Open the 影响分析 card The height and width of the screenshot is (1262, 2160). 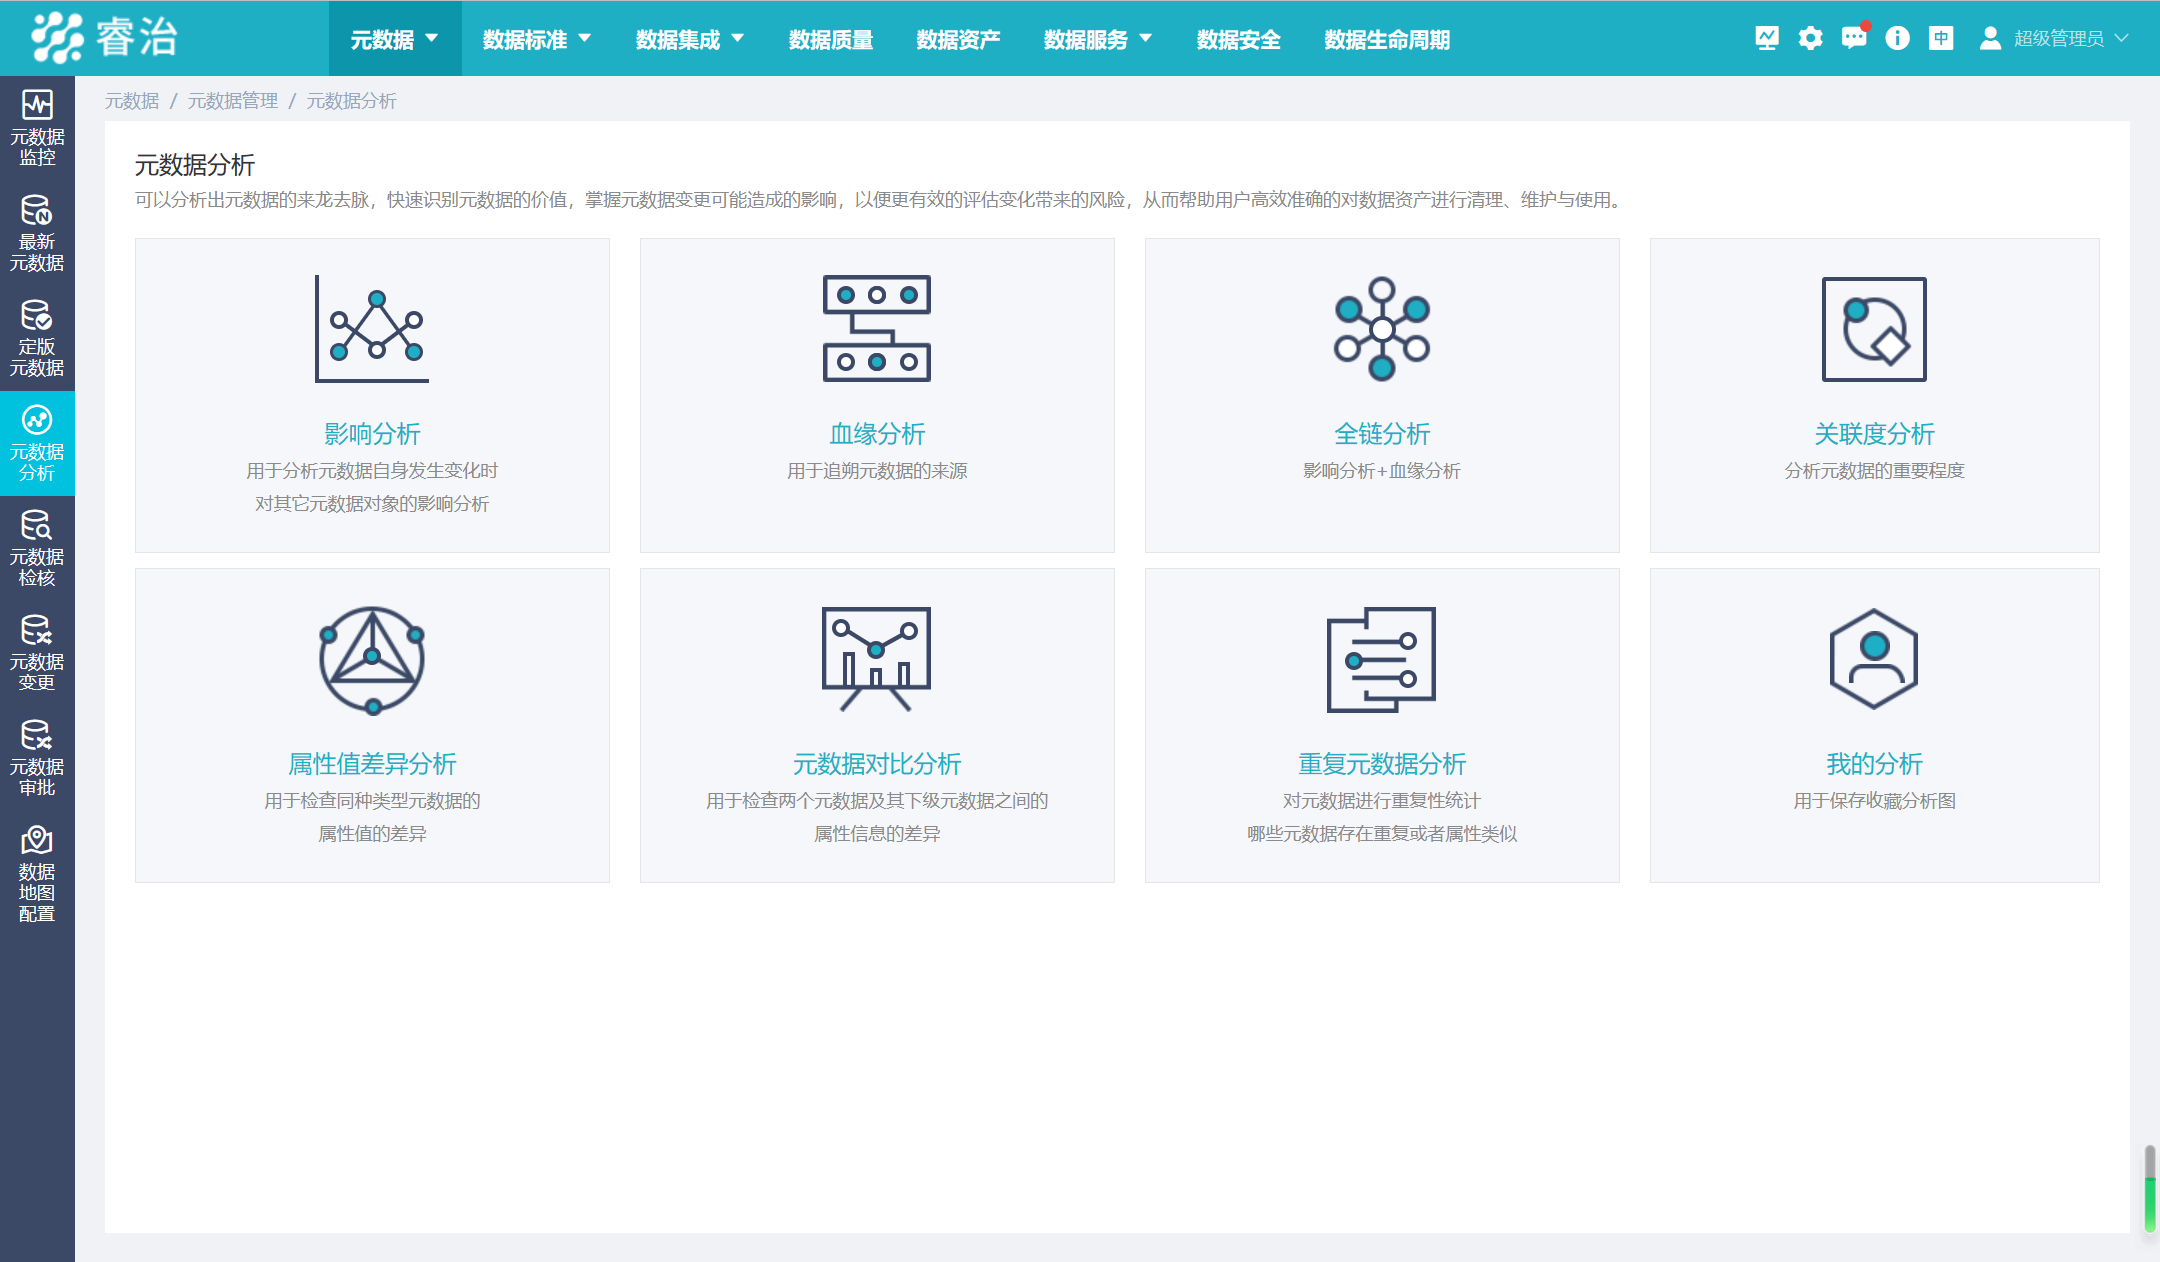[372, 395]
